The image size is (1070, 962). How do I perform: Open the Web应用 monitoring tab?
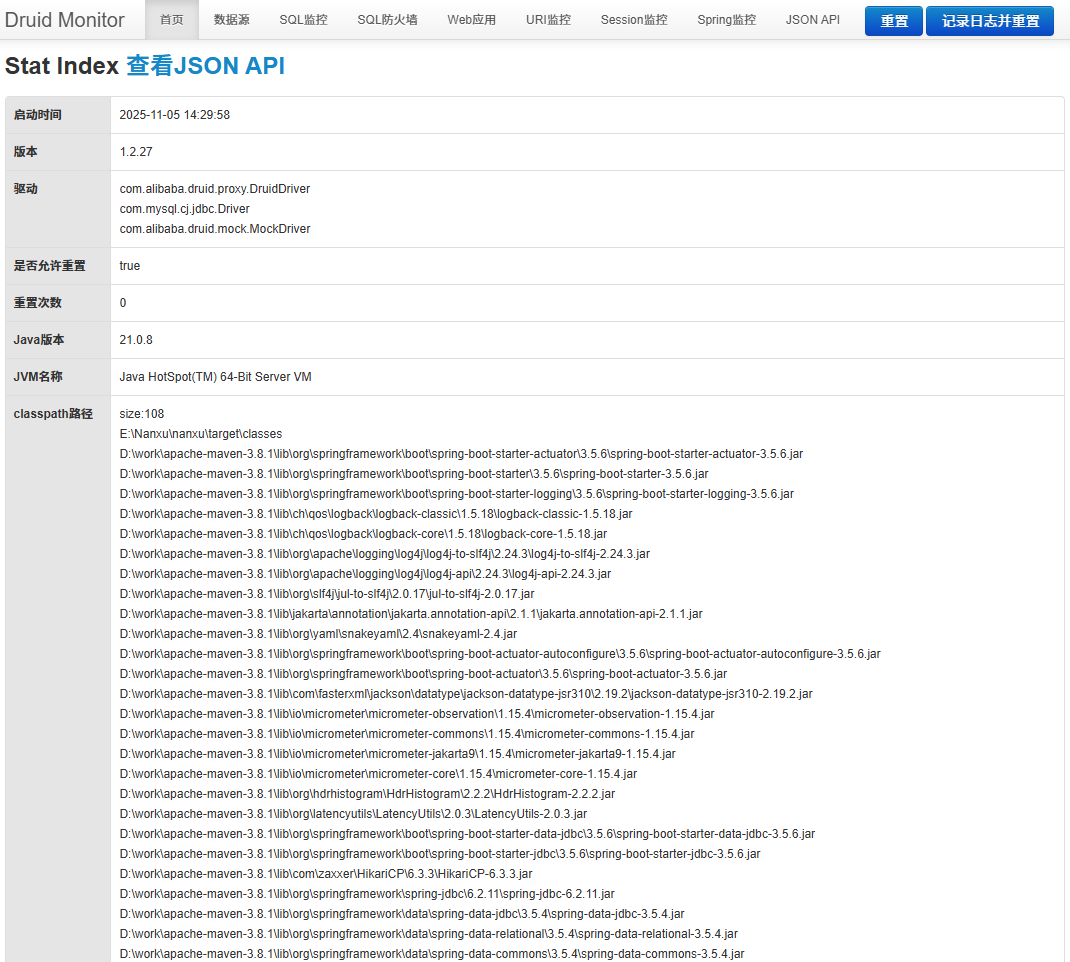pos(471,19)
